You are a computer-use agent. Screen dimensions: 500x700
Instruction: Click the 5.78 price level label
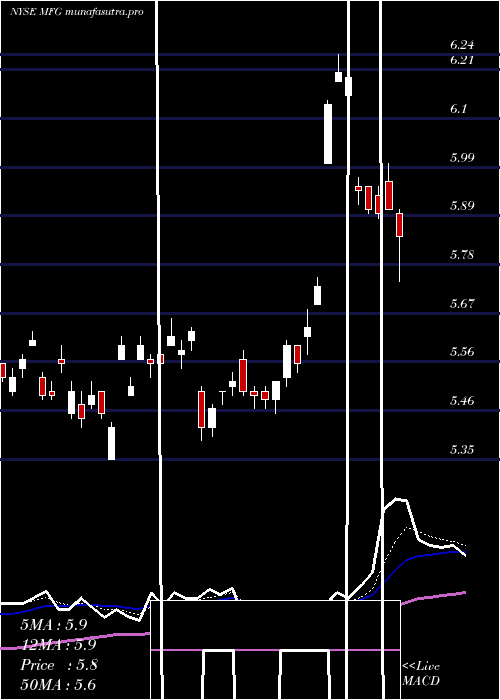point(462,254)
